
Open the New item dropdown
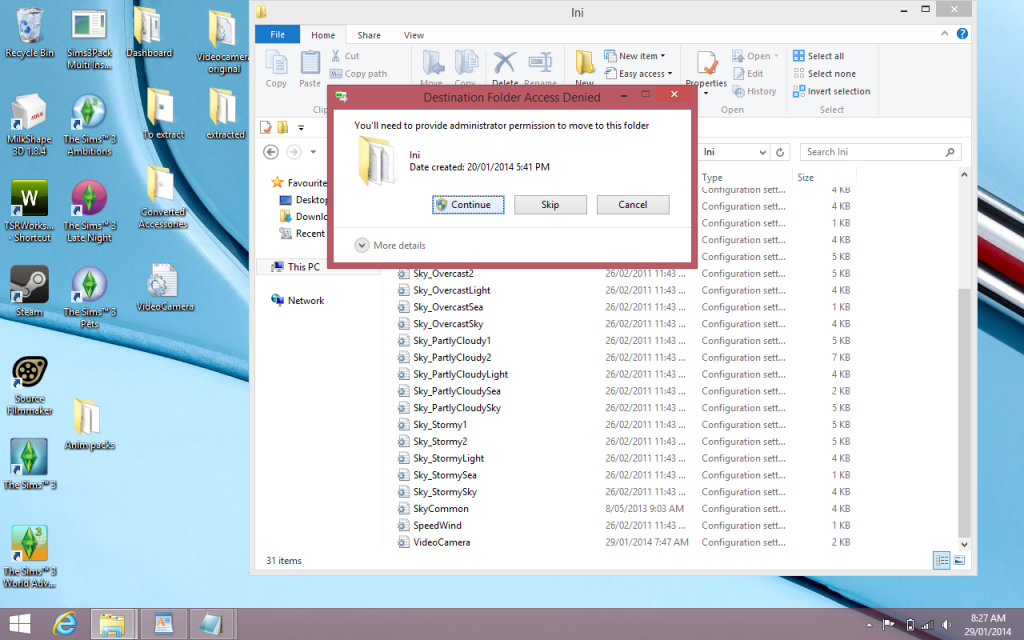pyautogui.click(x=635, y=56)
